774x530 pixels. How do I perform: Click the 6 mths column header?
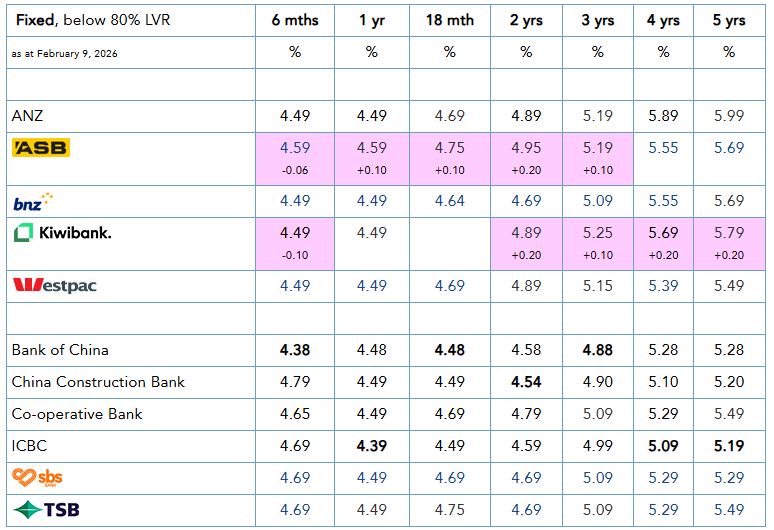tap(295, 20)
